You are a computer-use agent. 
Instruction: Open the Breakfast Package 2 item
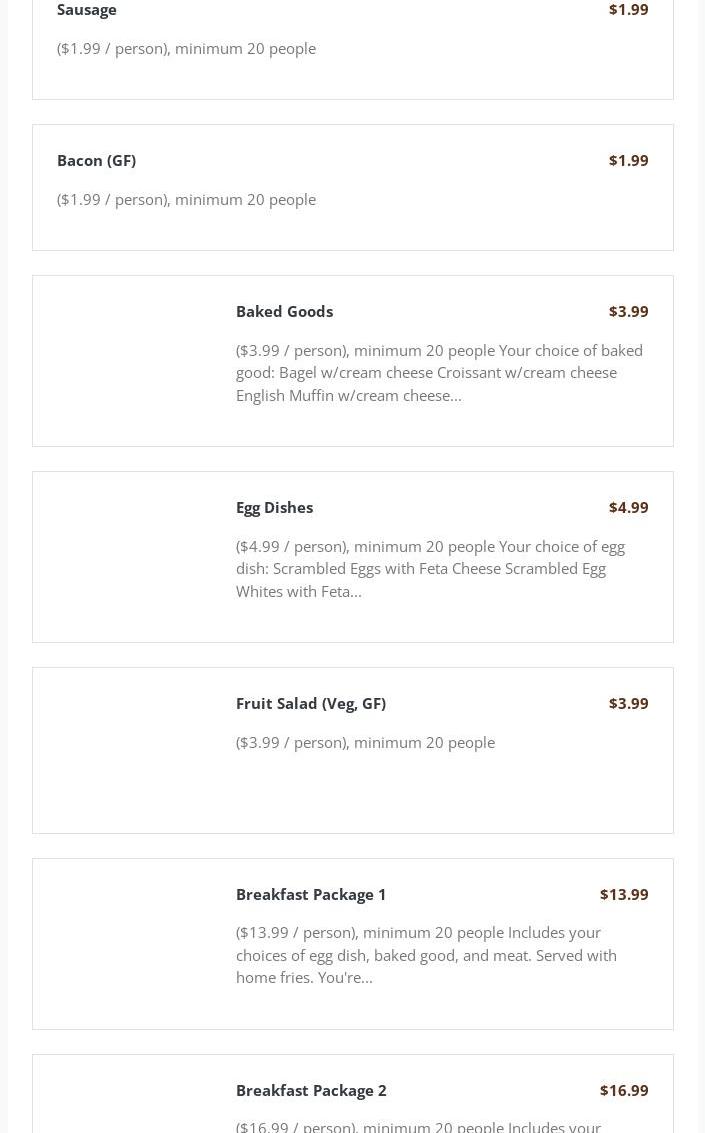tap(310, 1090)
